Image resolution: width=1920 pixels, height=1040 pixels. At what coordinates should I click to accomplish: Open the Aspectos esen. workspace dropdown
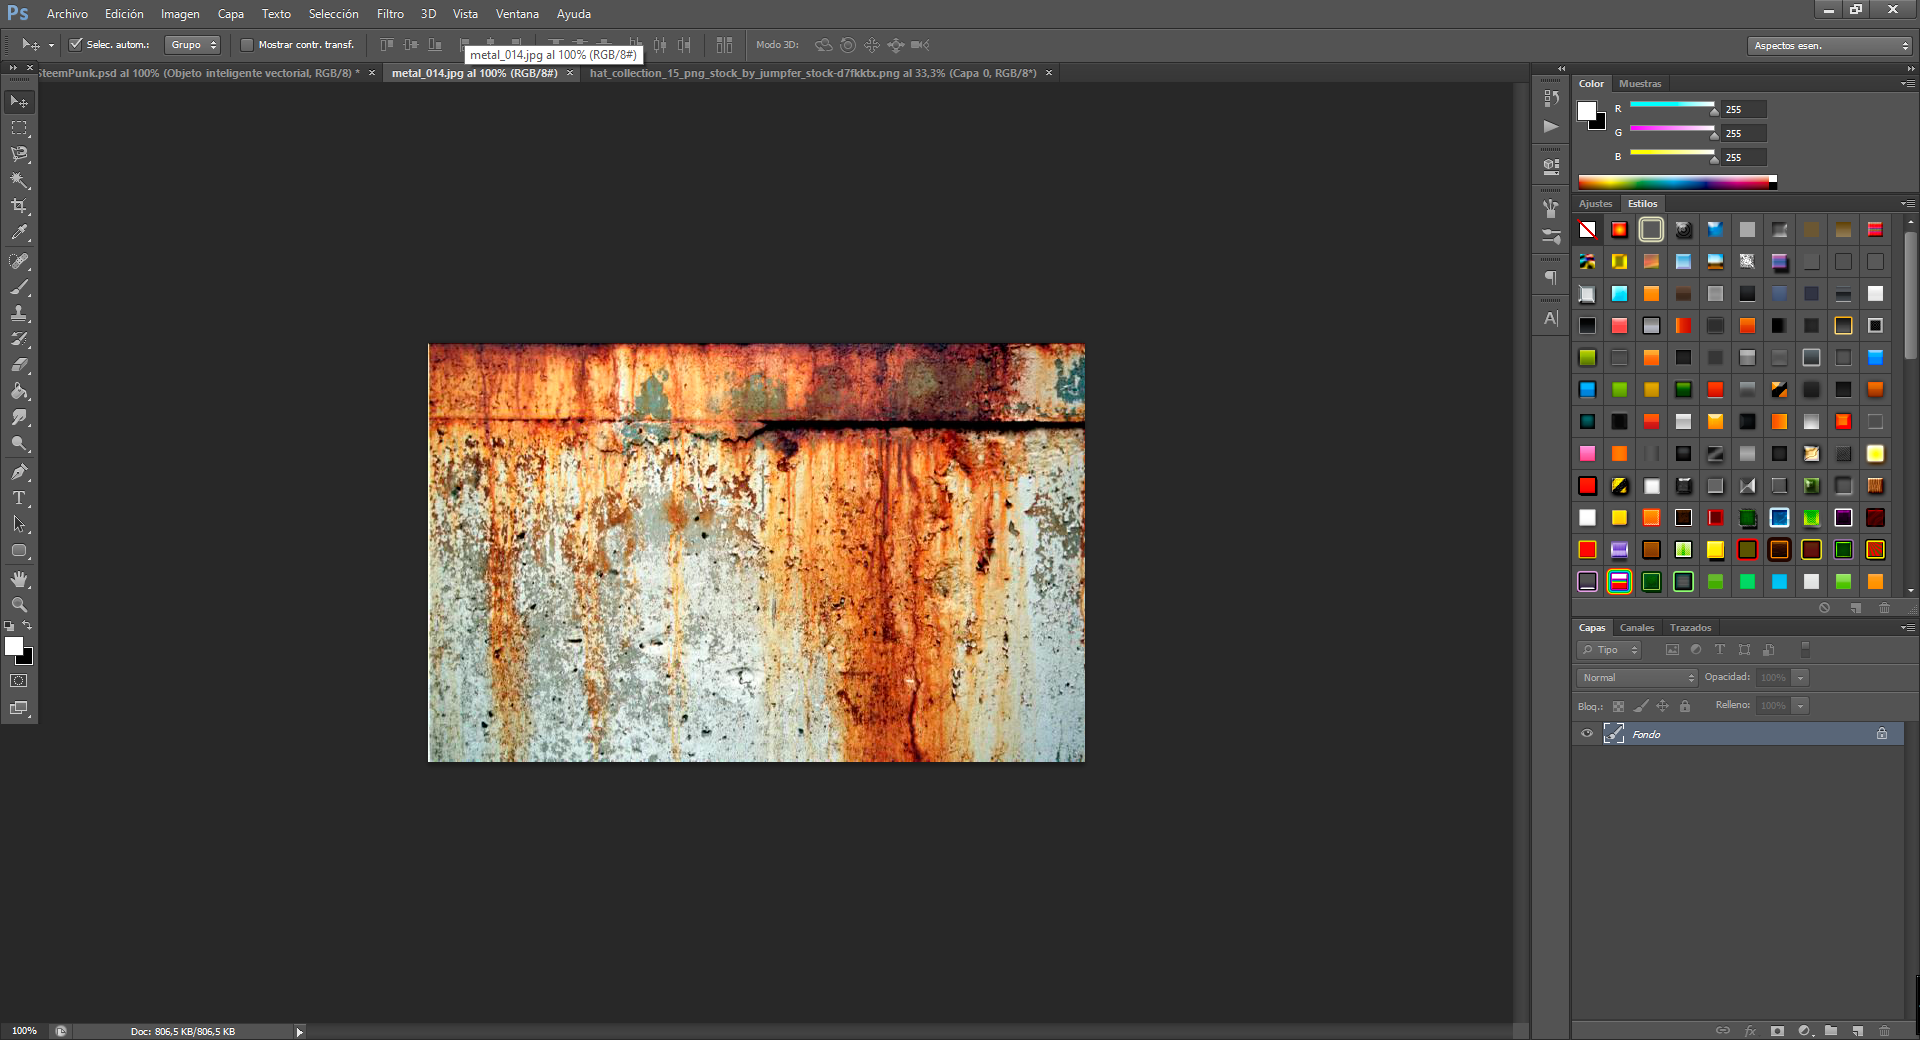(1830, 45)
